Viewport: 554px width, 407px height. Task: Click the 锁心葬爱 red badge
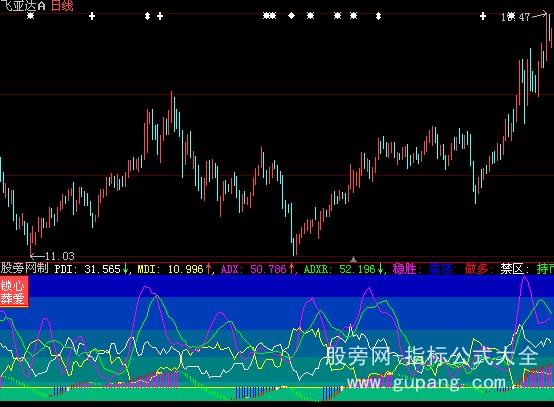point(14,291)
